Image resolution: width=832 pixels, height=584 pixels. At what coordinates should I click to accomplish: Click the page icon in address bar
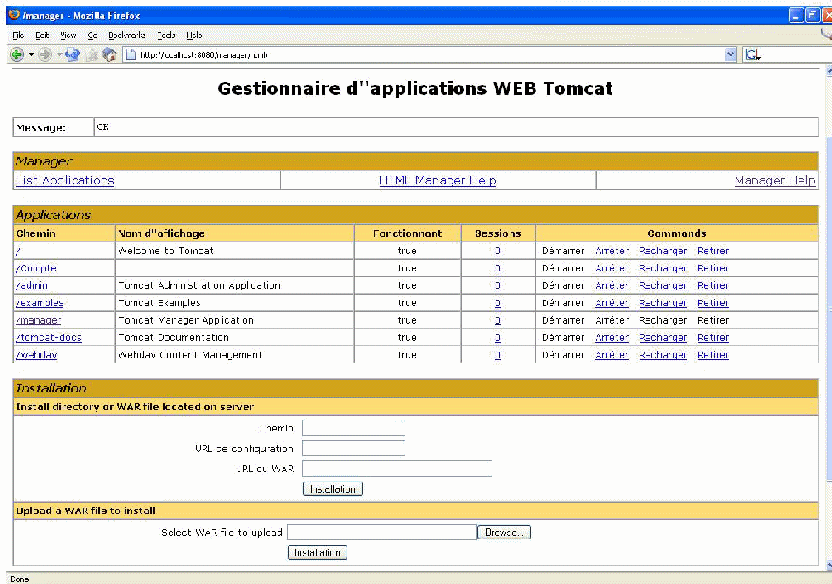pos(131,55)
